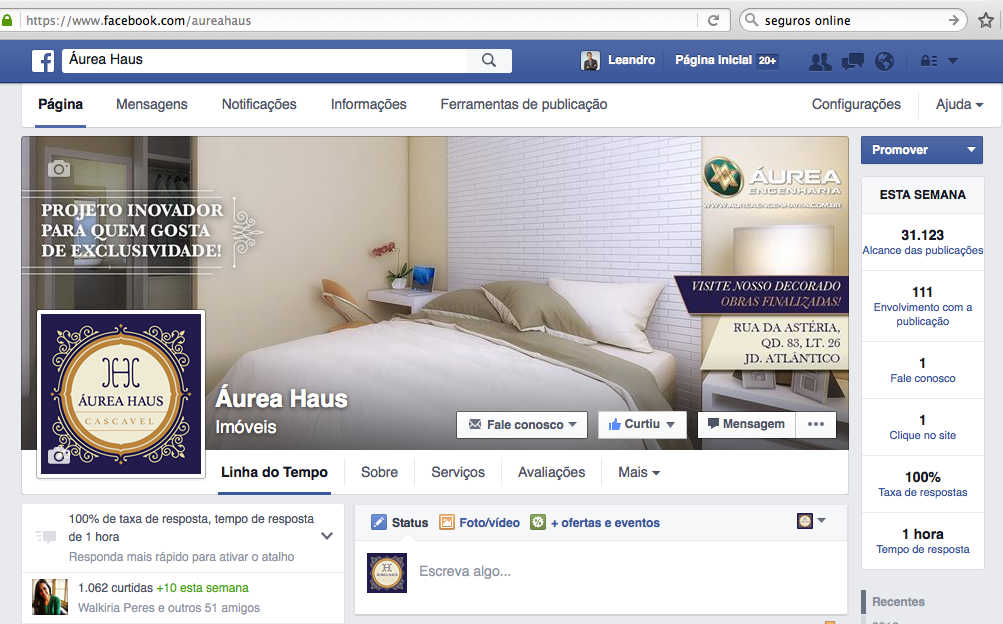Image resolution: width=1003 pixels, height=624 pixels.
Task: Click composer Áurea Haus avatar thumbnail
Action: [387, 572]
